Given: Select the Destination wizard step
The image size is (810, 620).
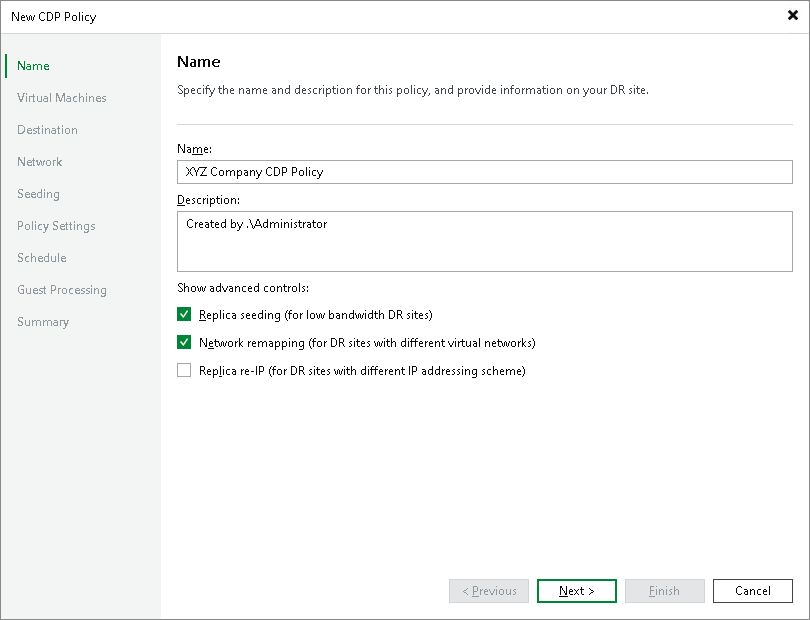Looking at the screenshot, I should tap(47, 129).
